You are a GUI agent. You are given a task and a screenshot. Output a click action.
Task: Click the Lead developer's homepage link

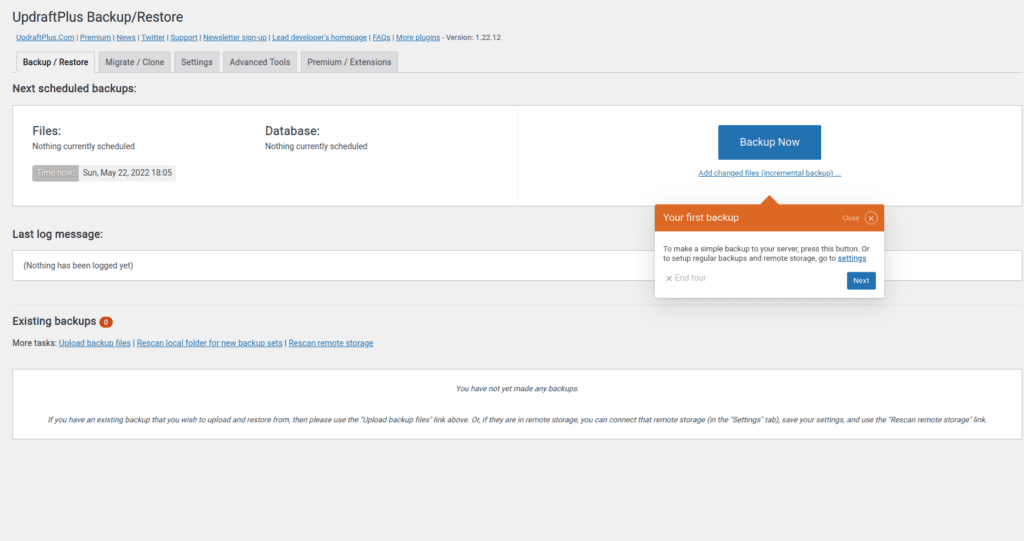pos(319,37)
